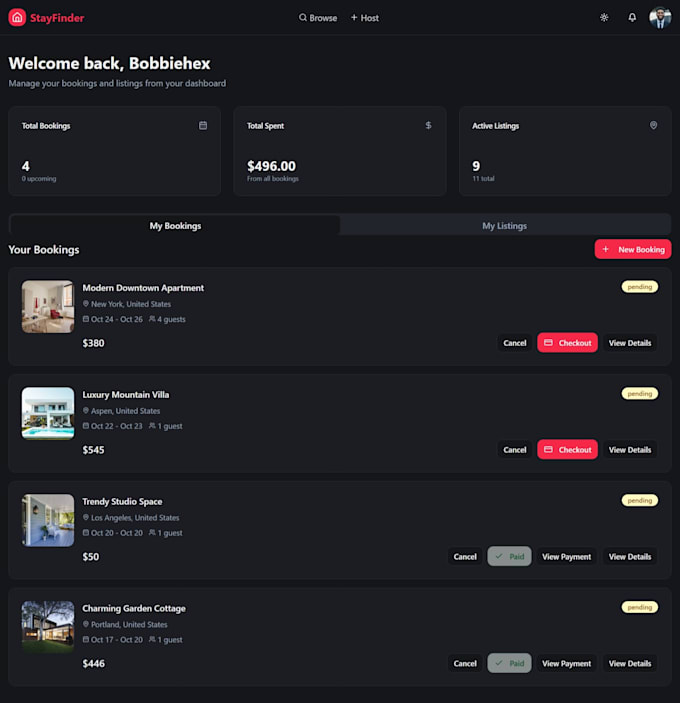This screenshot has width=680, height=703.
Task: Click pending badge on Luxury Mountain Villa
Action: coord(640,394)
